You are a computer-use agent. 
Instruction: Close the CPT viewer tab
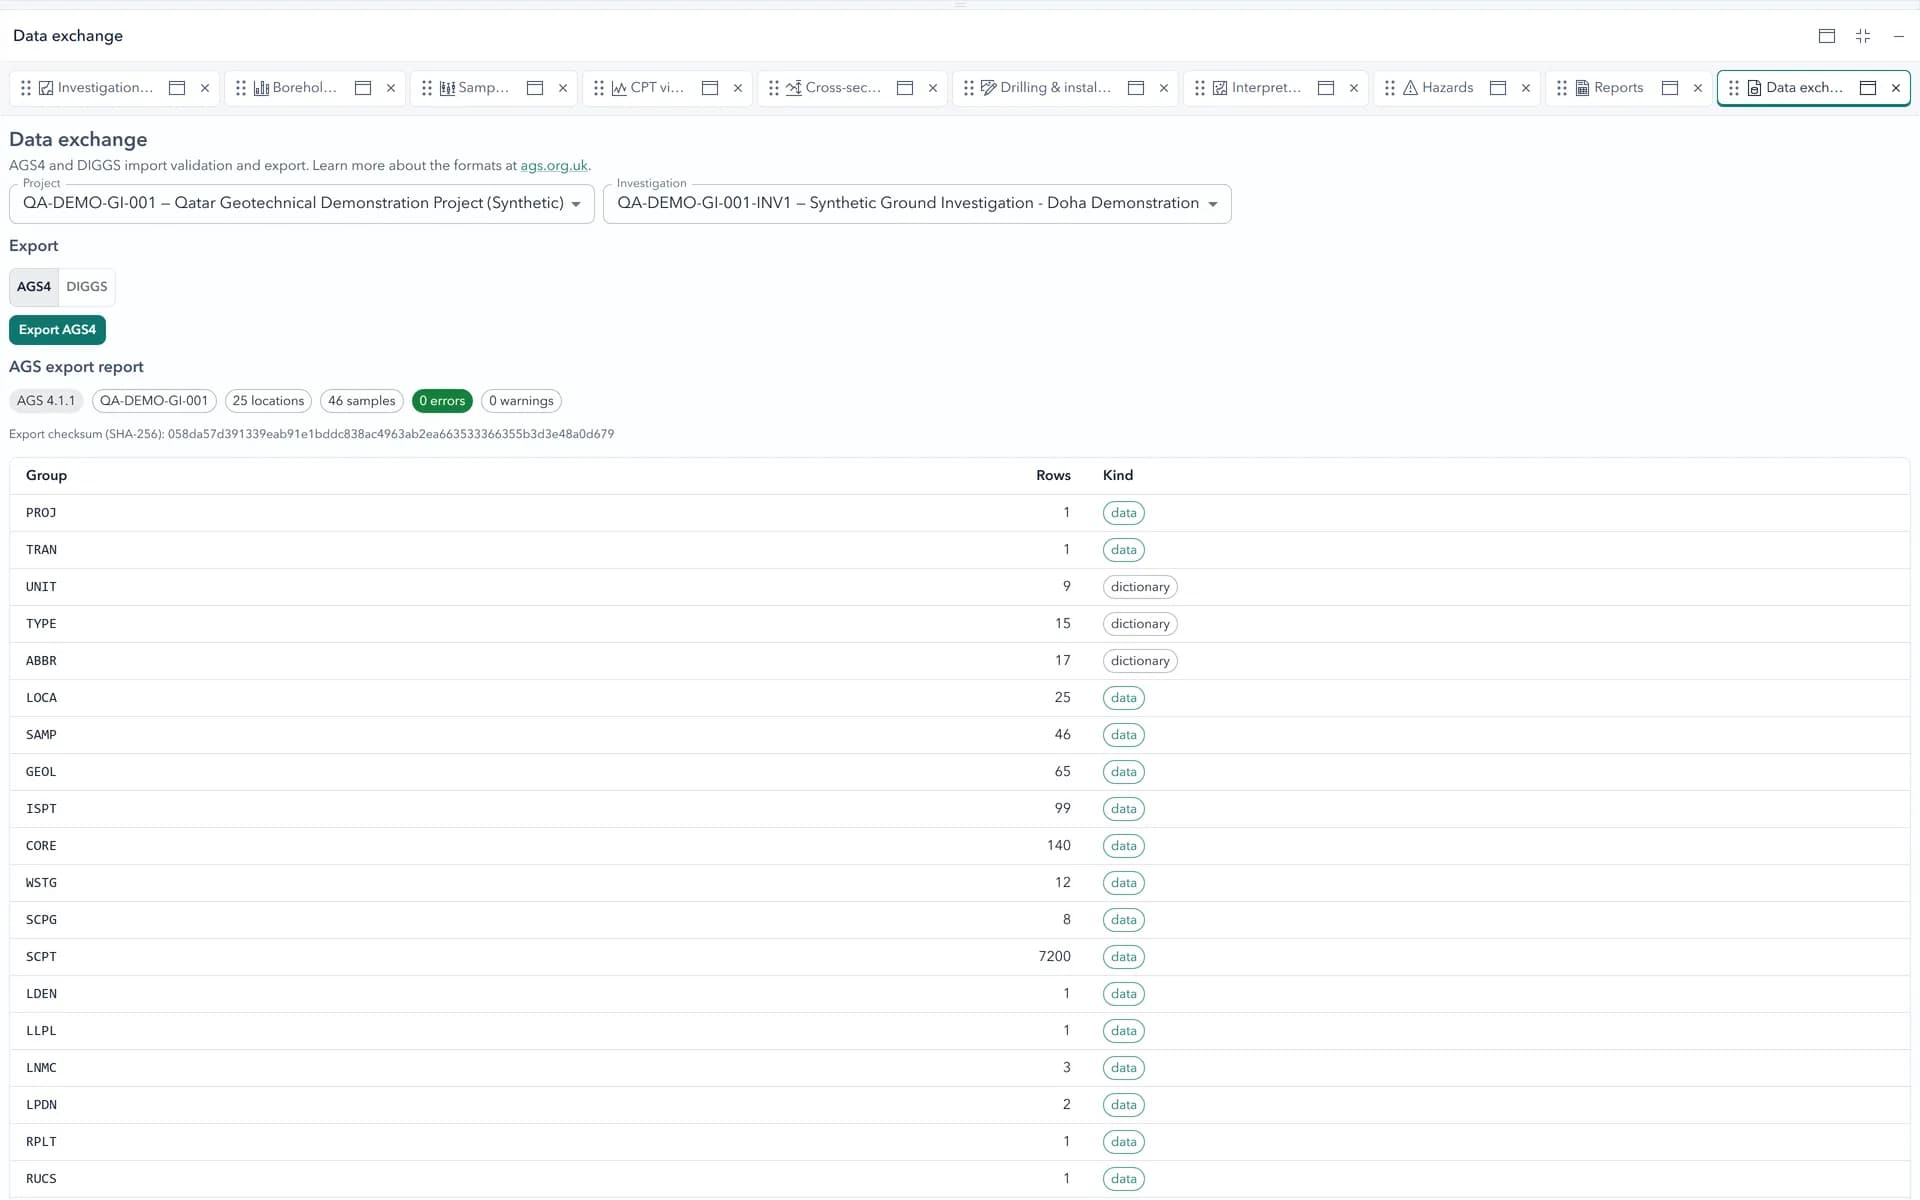coord(738,88)
